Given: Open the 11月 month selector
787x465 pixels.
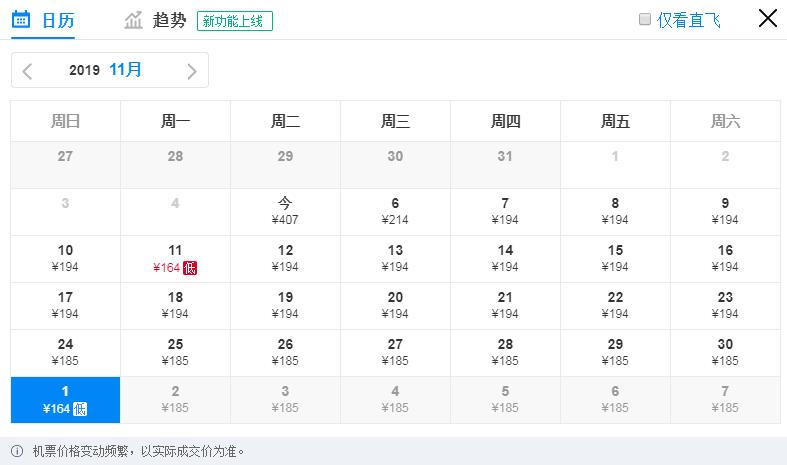Looking at the screenshot, I should (125, 69).
